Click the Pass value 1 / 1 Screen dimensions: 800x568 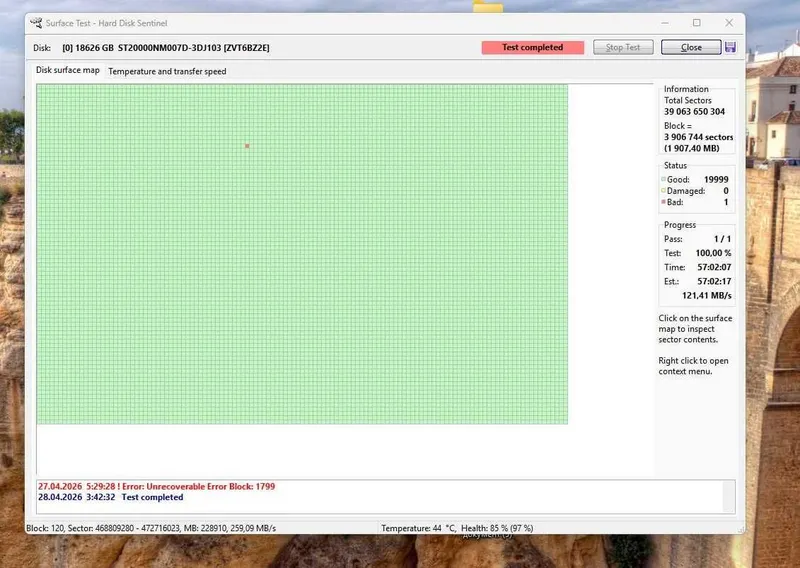722,239
